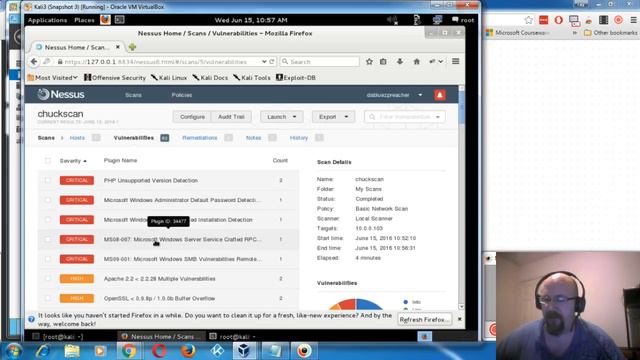Open the Firefox downloads arrow icon

400,62
